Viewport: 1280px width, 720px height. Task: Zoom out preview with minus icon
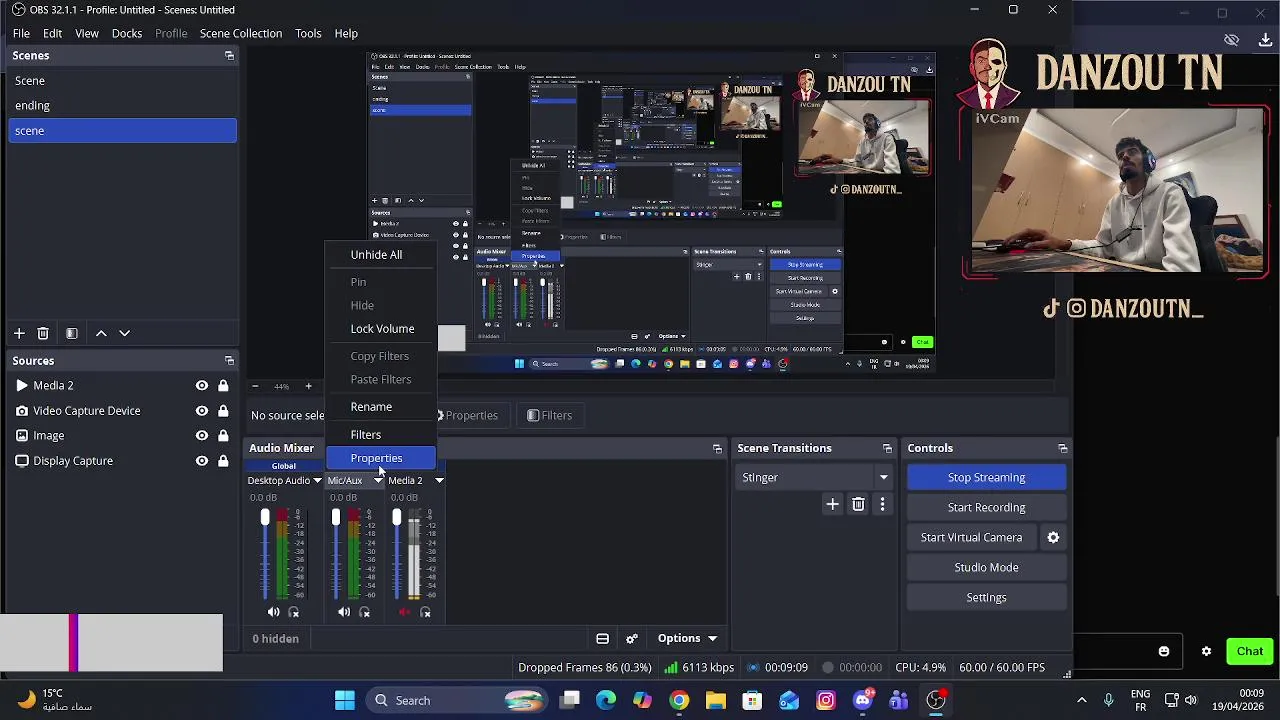(x=255, y=386)
